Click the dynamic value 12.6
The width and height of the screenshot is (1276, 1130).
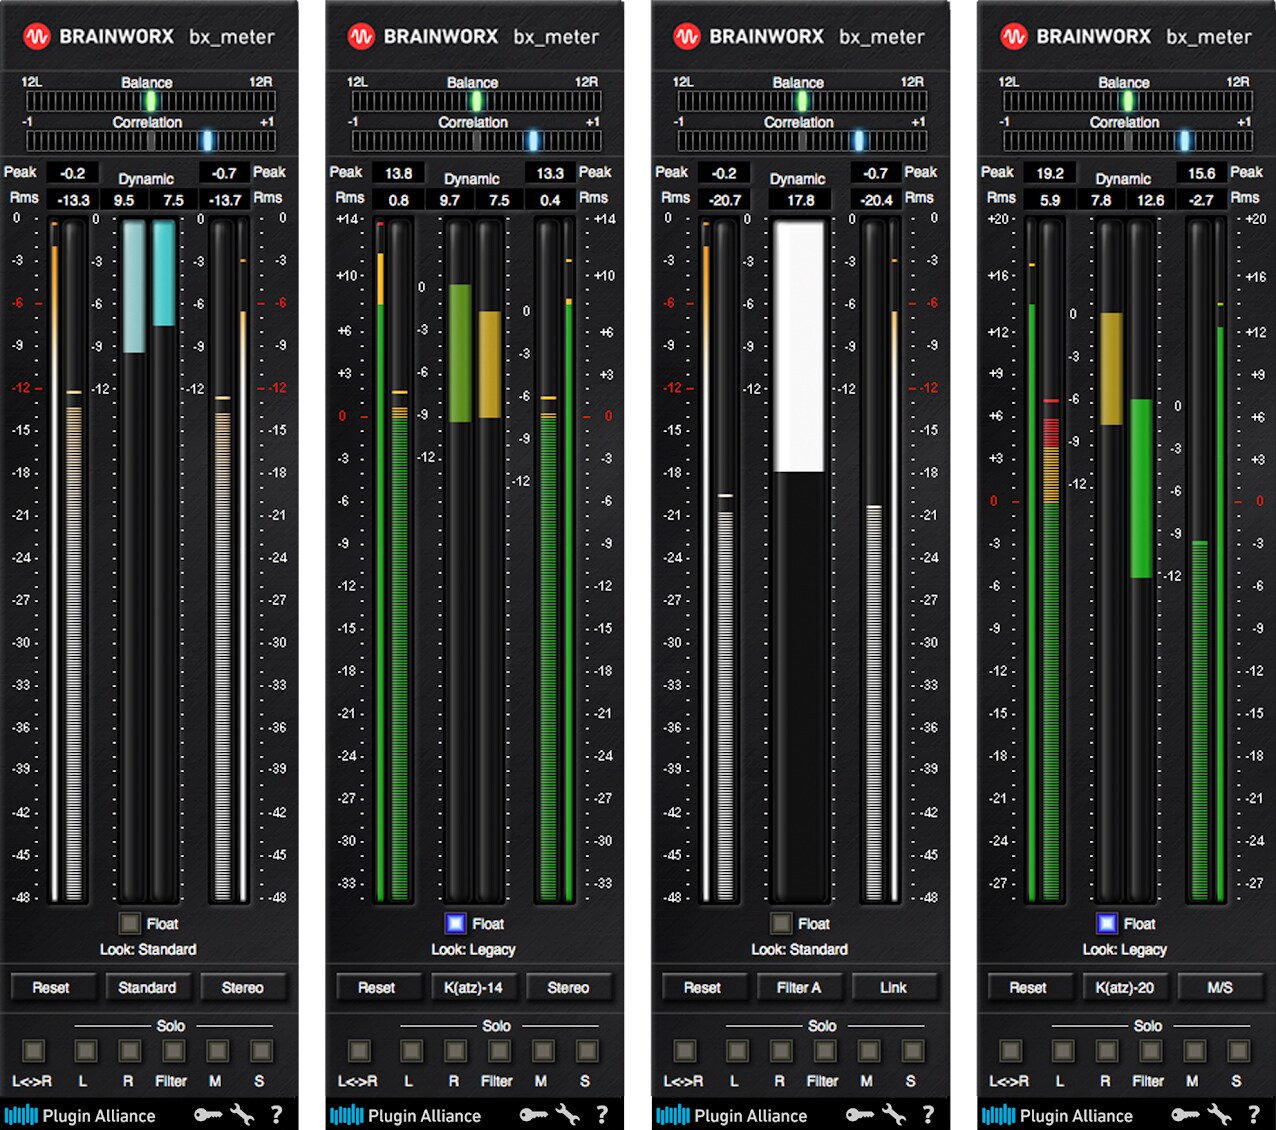[x=1150, y=200]
